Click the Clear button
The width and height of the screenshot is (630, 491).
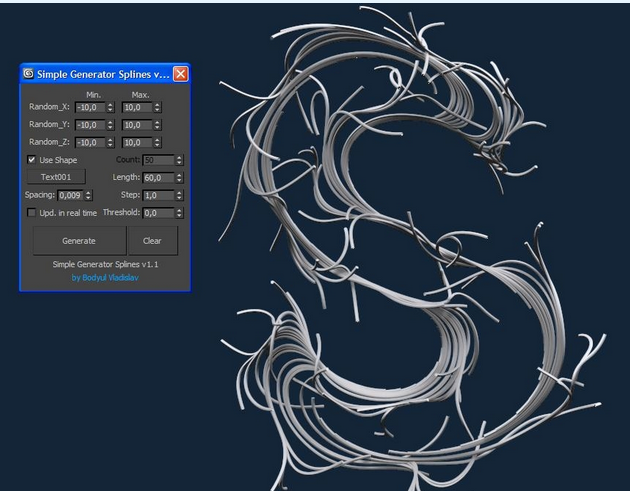[152, 241]
